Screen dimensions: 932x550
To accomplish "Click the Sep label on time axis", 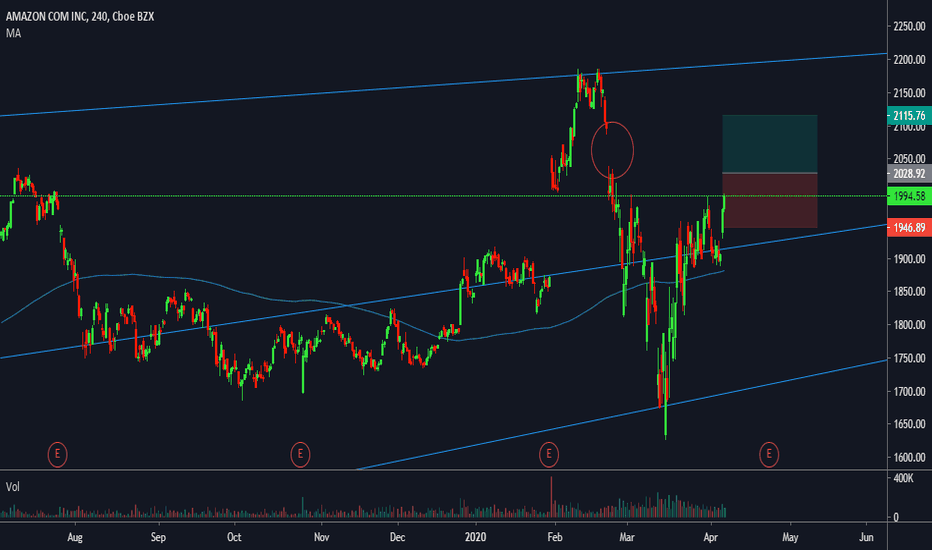I will [x=158, y=538].
